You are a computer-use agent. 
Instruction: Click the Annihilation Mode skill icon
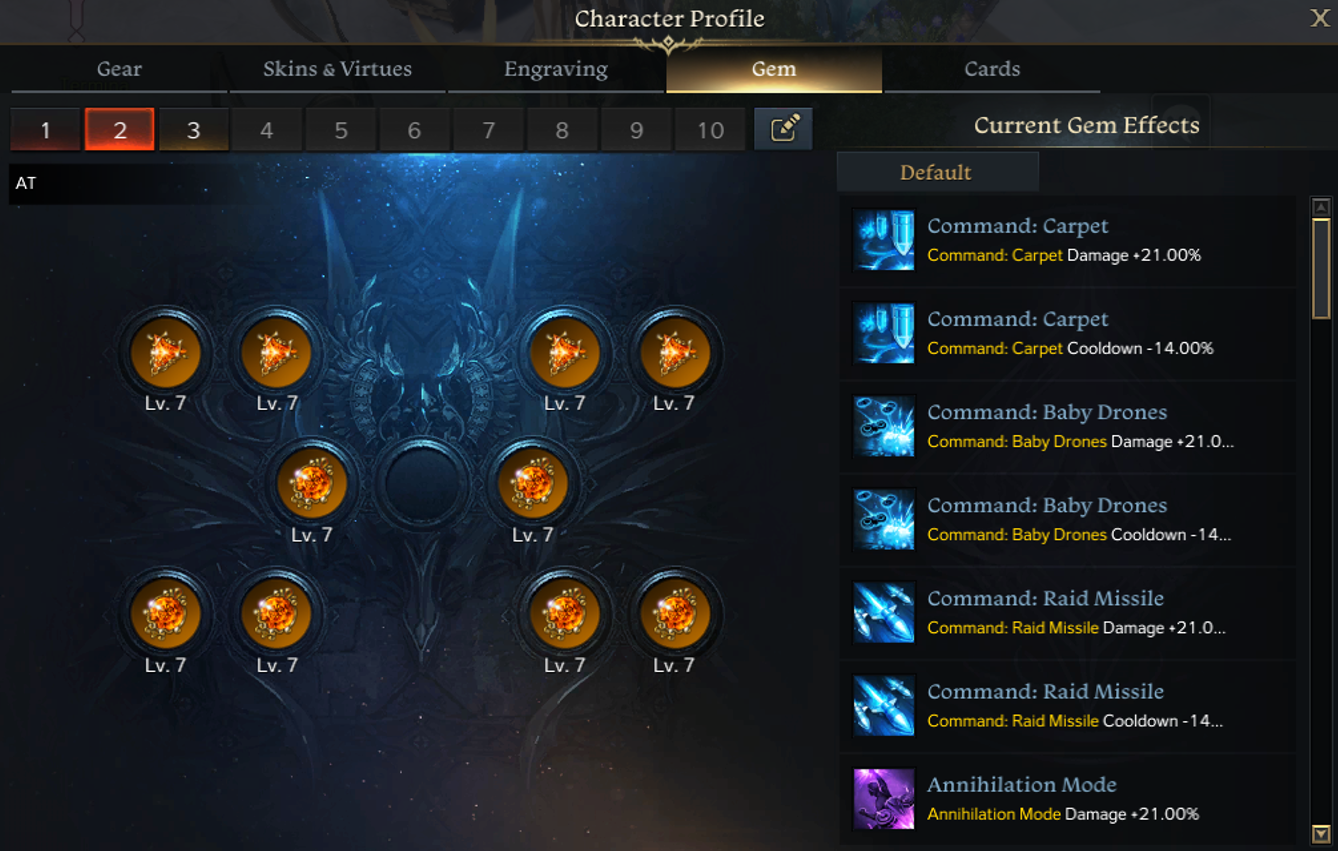883,799
